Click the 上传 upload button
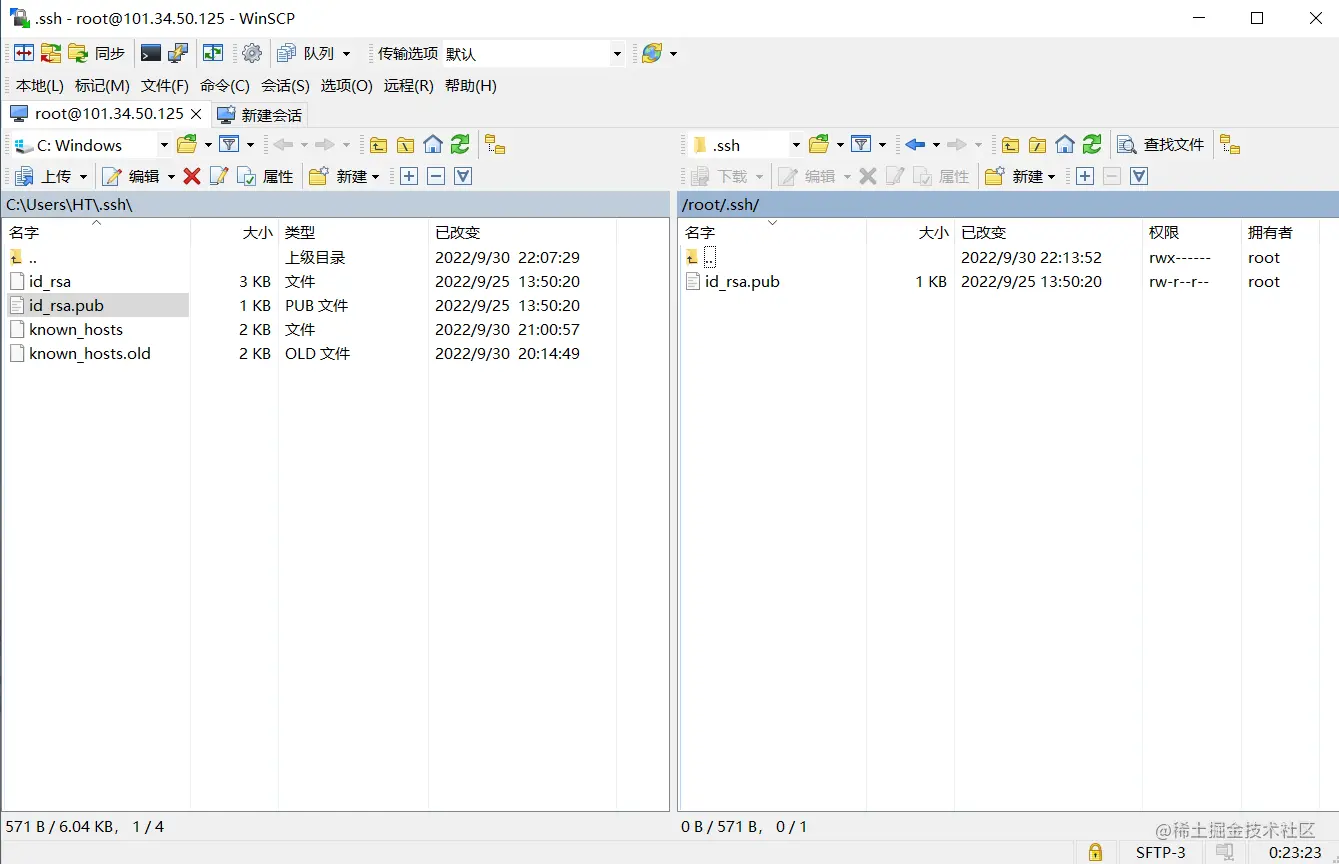The height and width of the screenshot is (864, 1339). tap(44, 176)
